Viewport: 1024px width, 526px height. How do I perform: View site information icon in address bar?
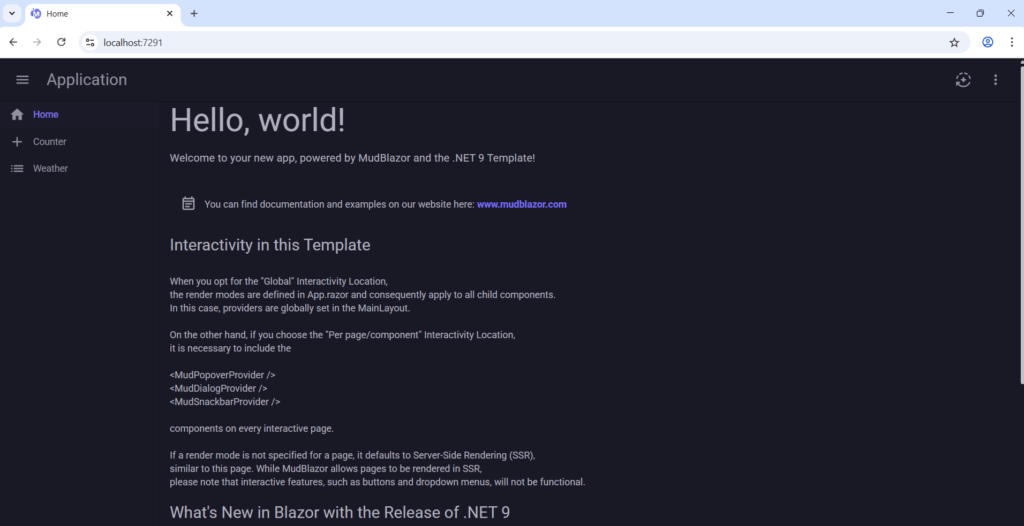pos(90,42)
